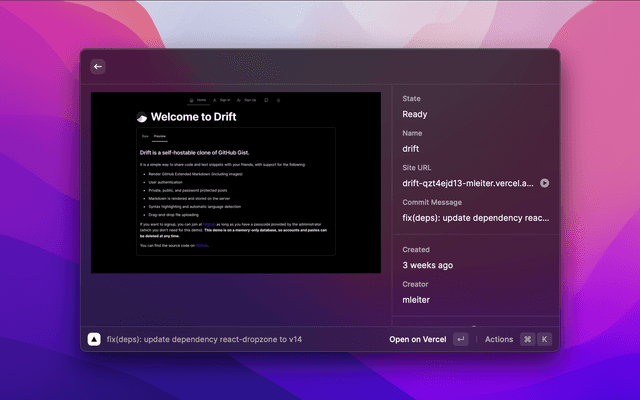Screen dimensions: 640x400
Task: Switch to the Raw tab
Action: click(x=145, y=134)
